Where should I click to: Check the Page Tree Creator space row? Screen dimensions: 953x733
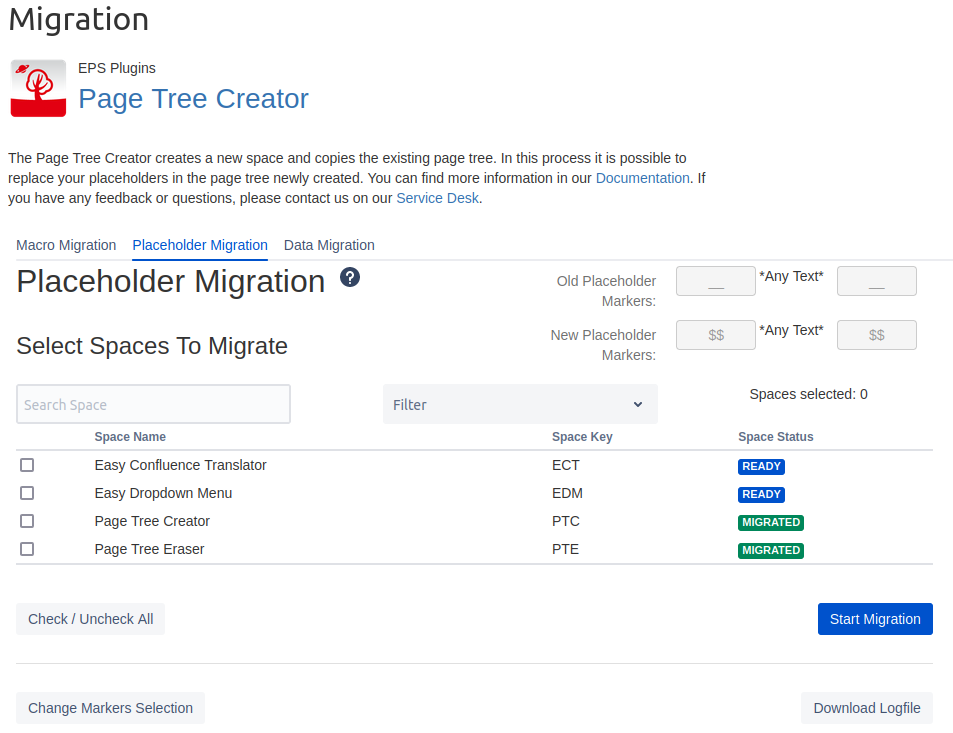(27, 521)
